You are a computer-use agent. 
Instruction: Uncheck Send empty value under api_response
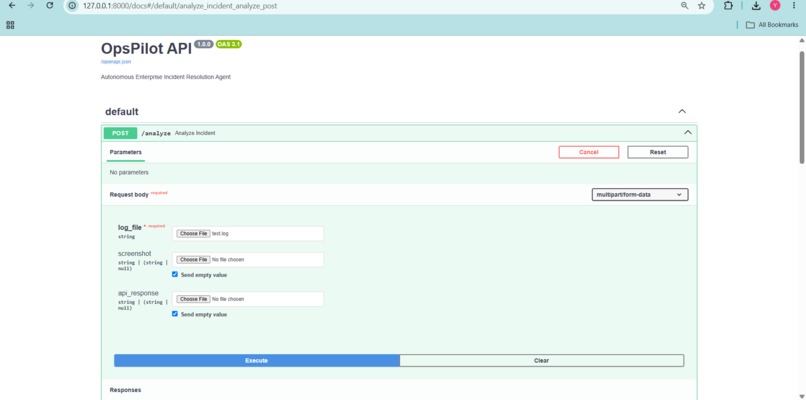175,314
